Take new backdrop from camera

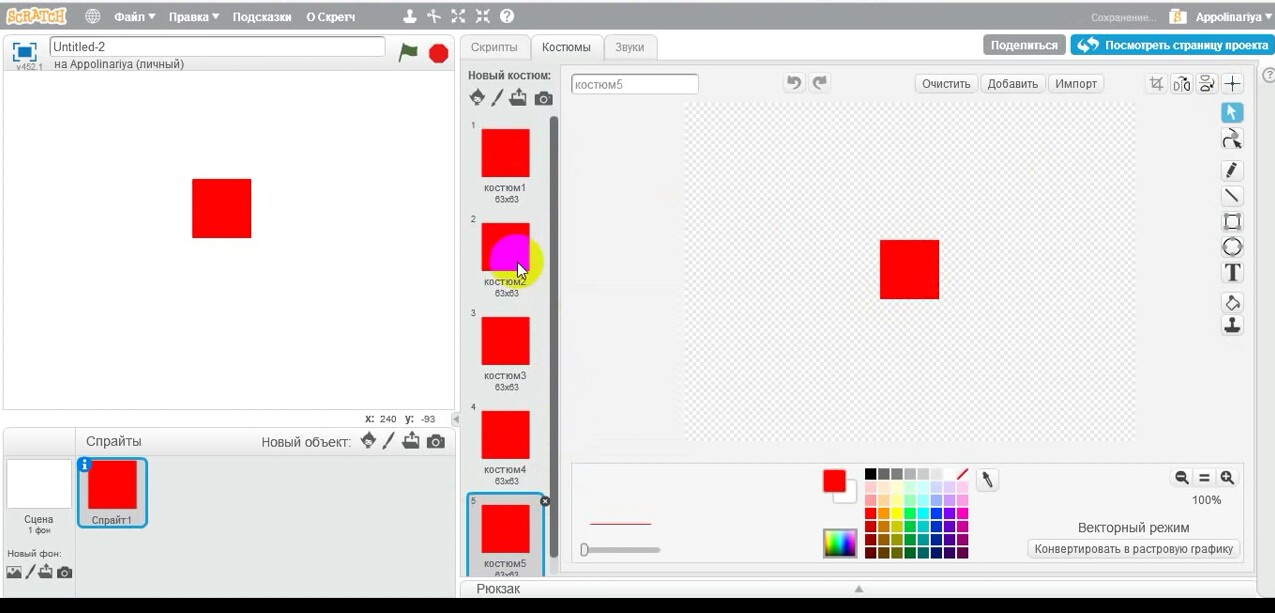(x=64, y=572)
